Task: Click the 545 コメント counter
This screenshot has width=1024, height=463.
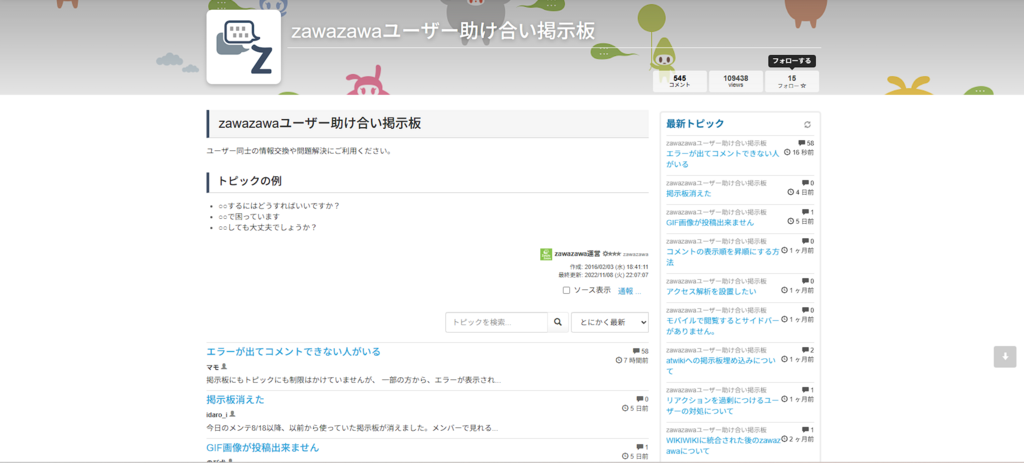Action: point(679,81)
